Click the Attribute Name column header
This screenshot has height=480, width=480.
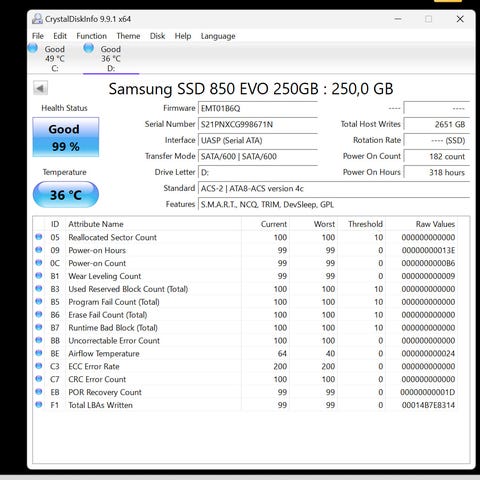coord(154,224)
